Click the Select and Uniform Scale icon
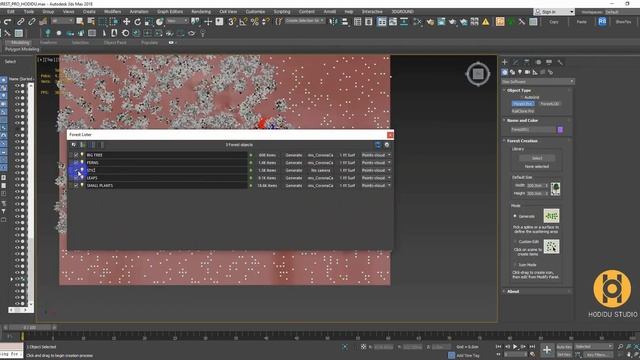 (149, 22)
